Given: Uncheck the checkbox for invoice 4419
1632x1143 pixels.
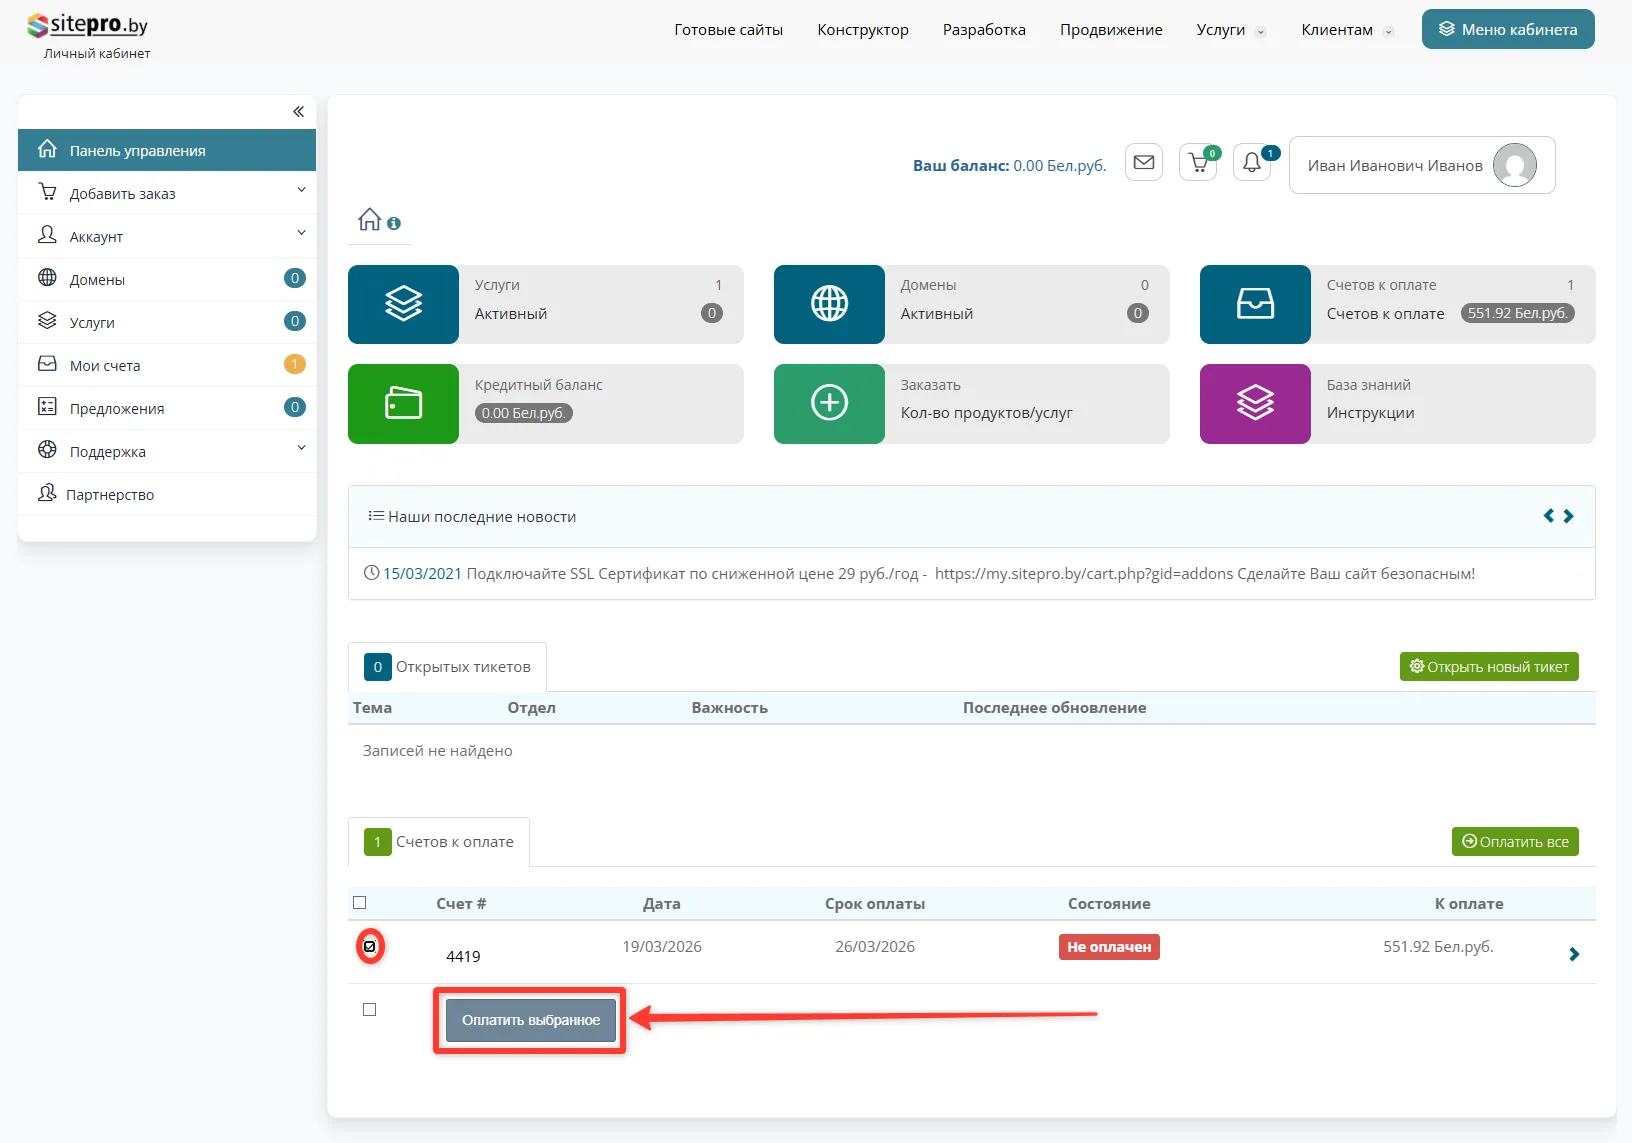Looking at the screenshot, I should (370, 946).
